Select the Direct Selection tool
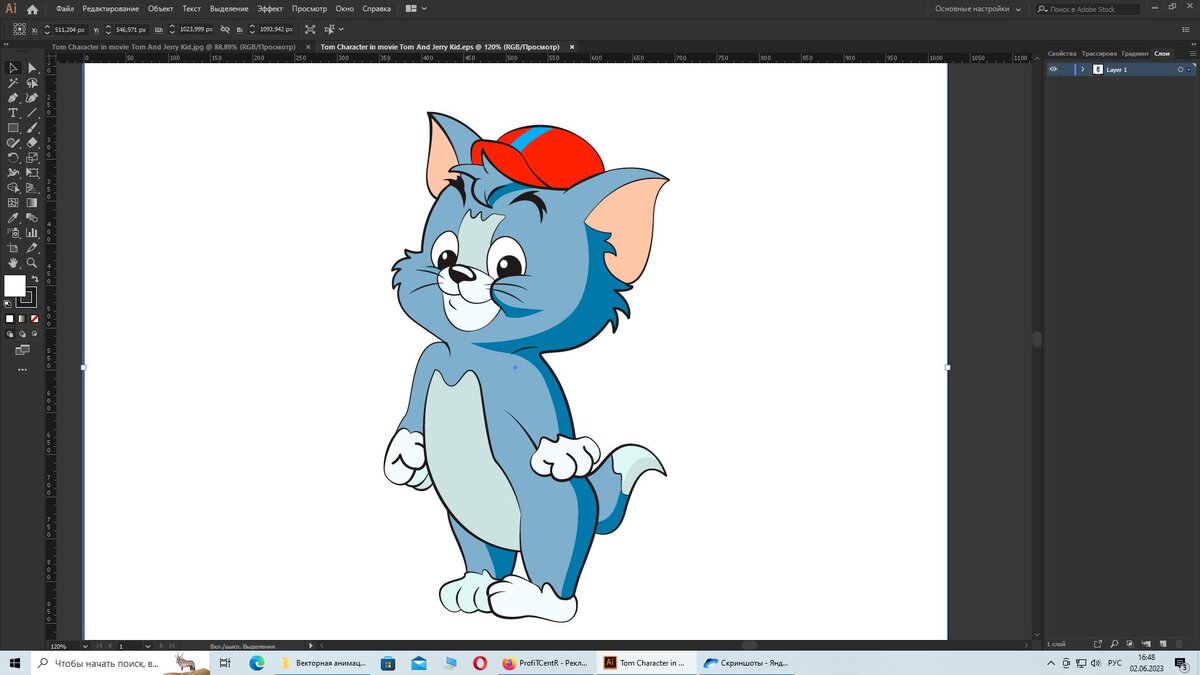This screenshot has width=1200, height=675. [32, 68]
